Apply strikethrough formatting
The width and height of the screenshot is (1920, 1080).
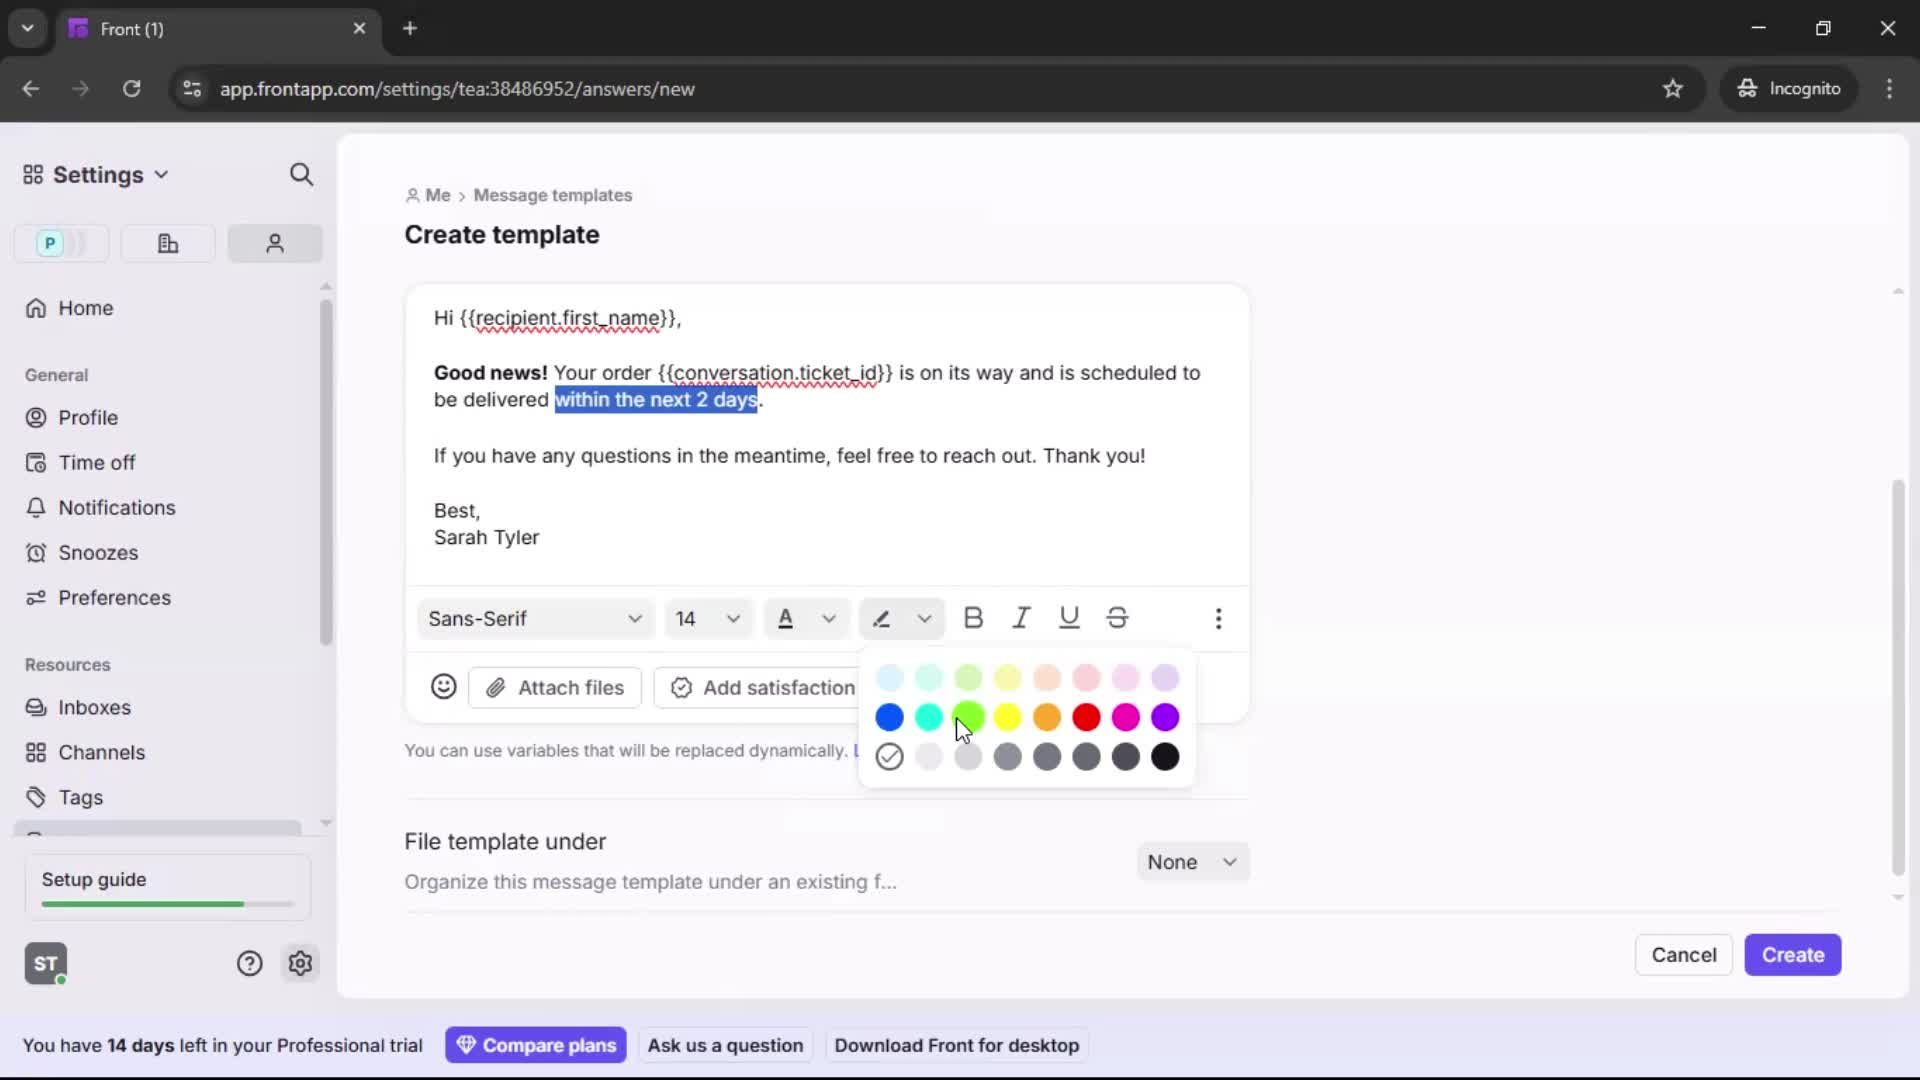(x=1117, y=618)
